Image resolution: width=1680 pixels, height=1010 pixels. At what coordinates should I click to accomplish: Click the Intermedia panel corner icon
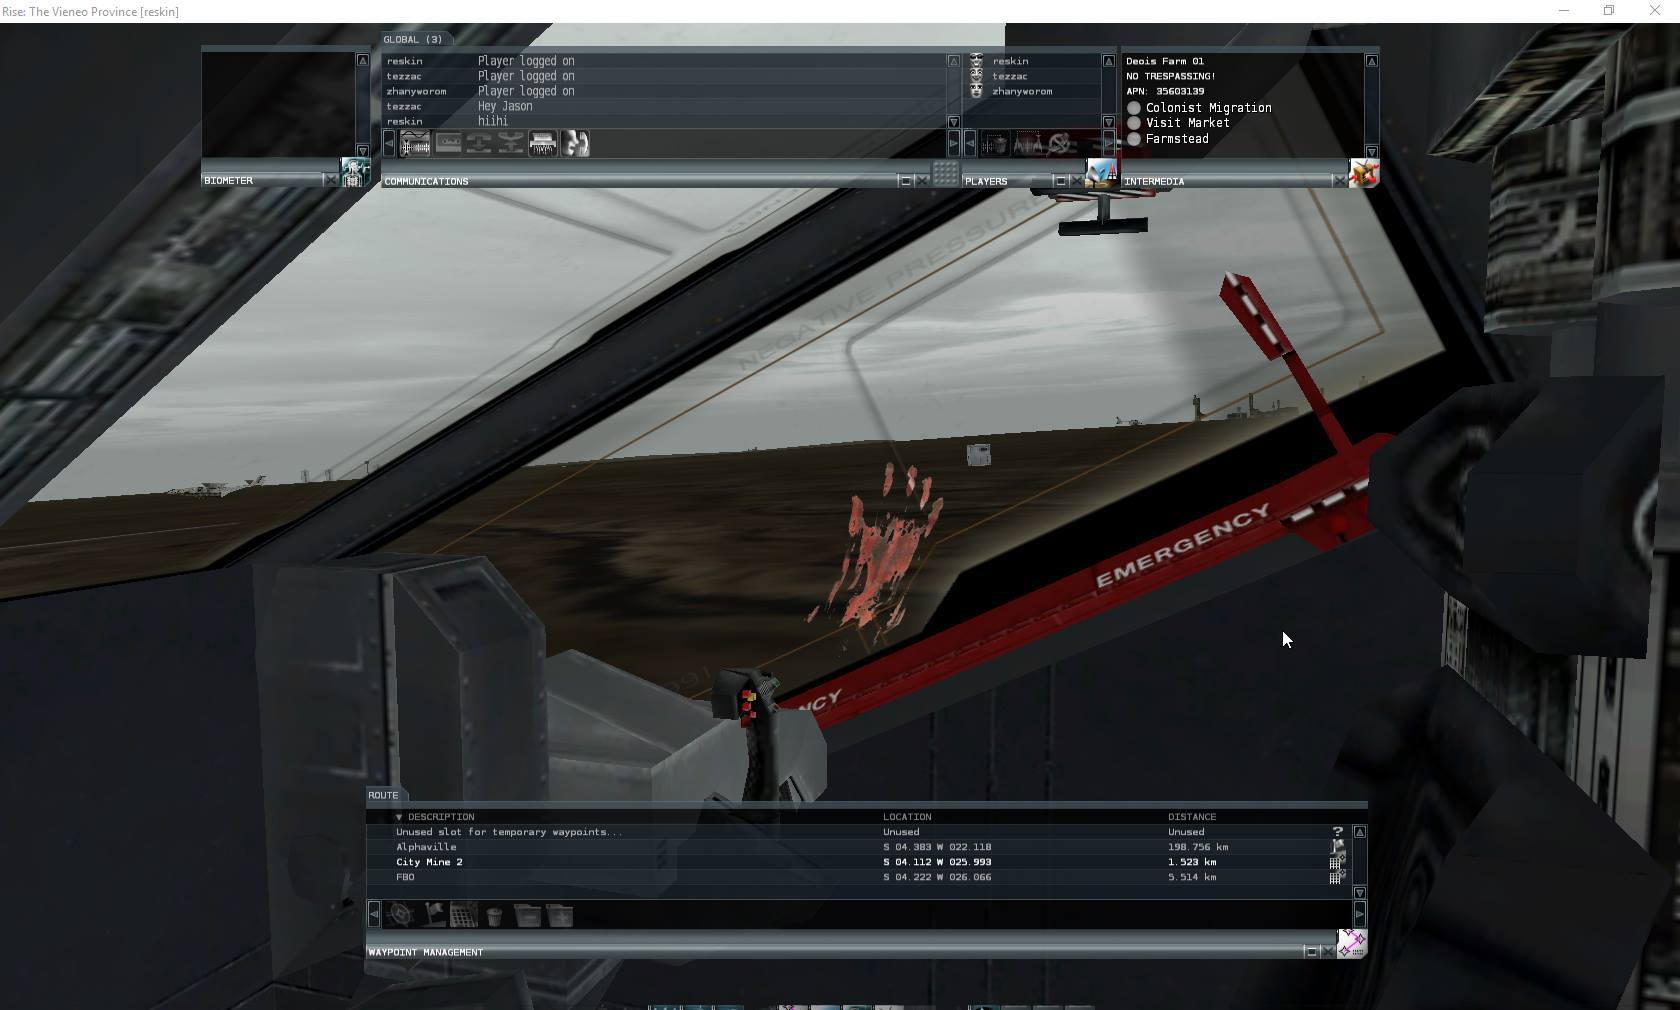1363,173
